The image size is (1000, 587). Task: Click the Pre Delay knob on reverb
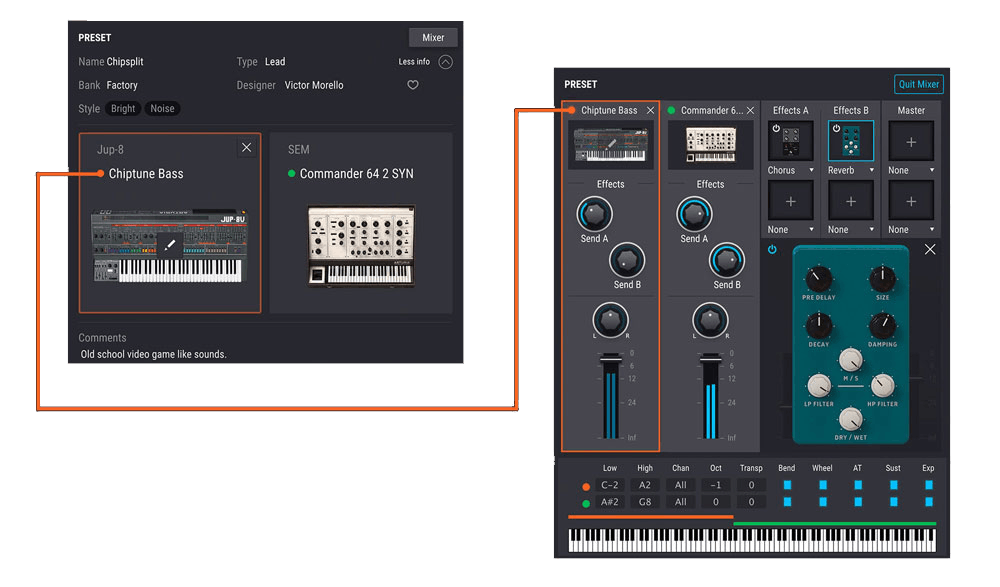(x=818, y=278)
